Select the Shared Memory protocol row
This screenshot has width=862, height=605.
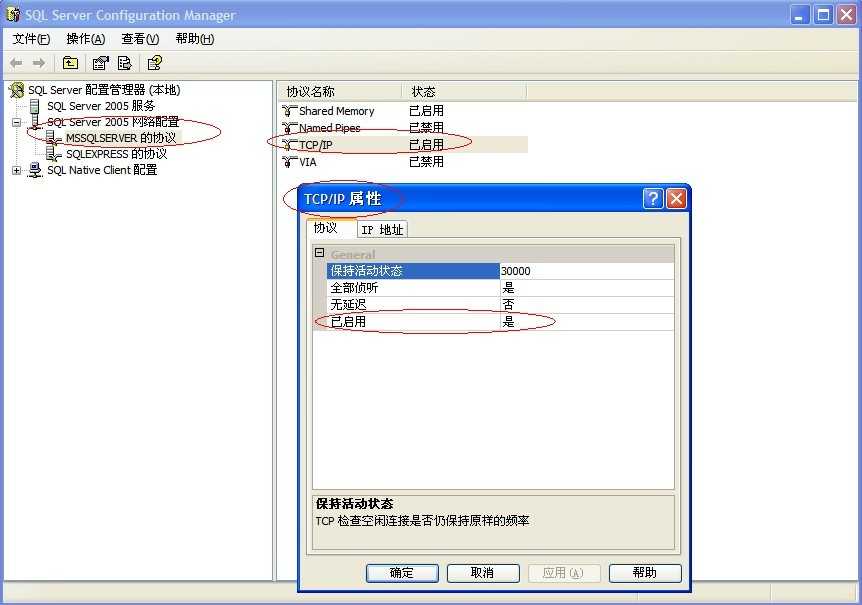(404, 111)
